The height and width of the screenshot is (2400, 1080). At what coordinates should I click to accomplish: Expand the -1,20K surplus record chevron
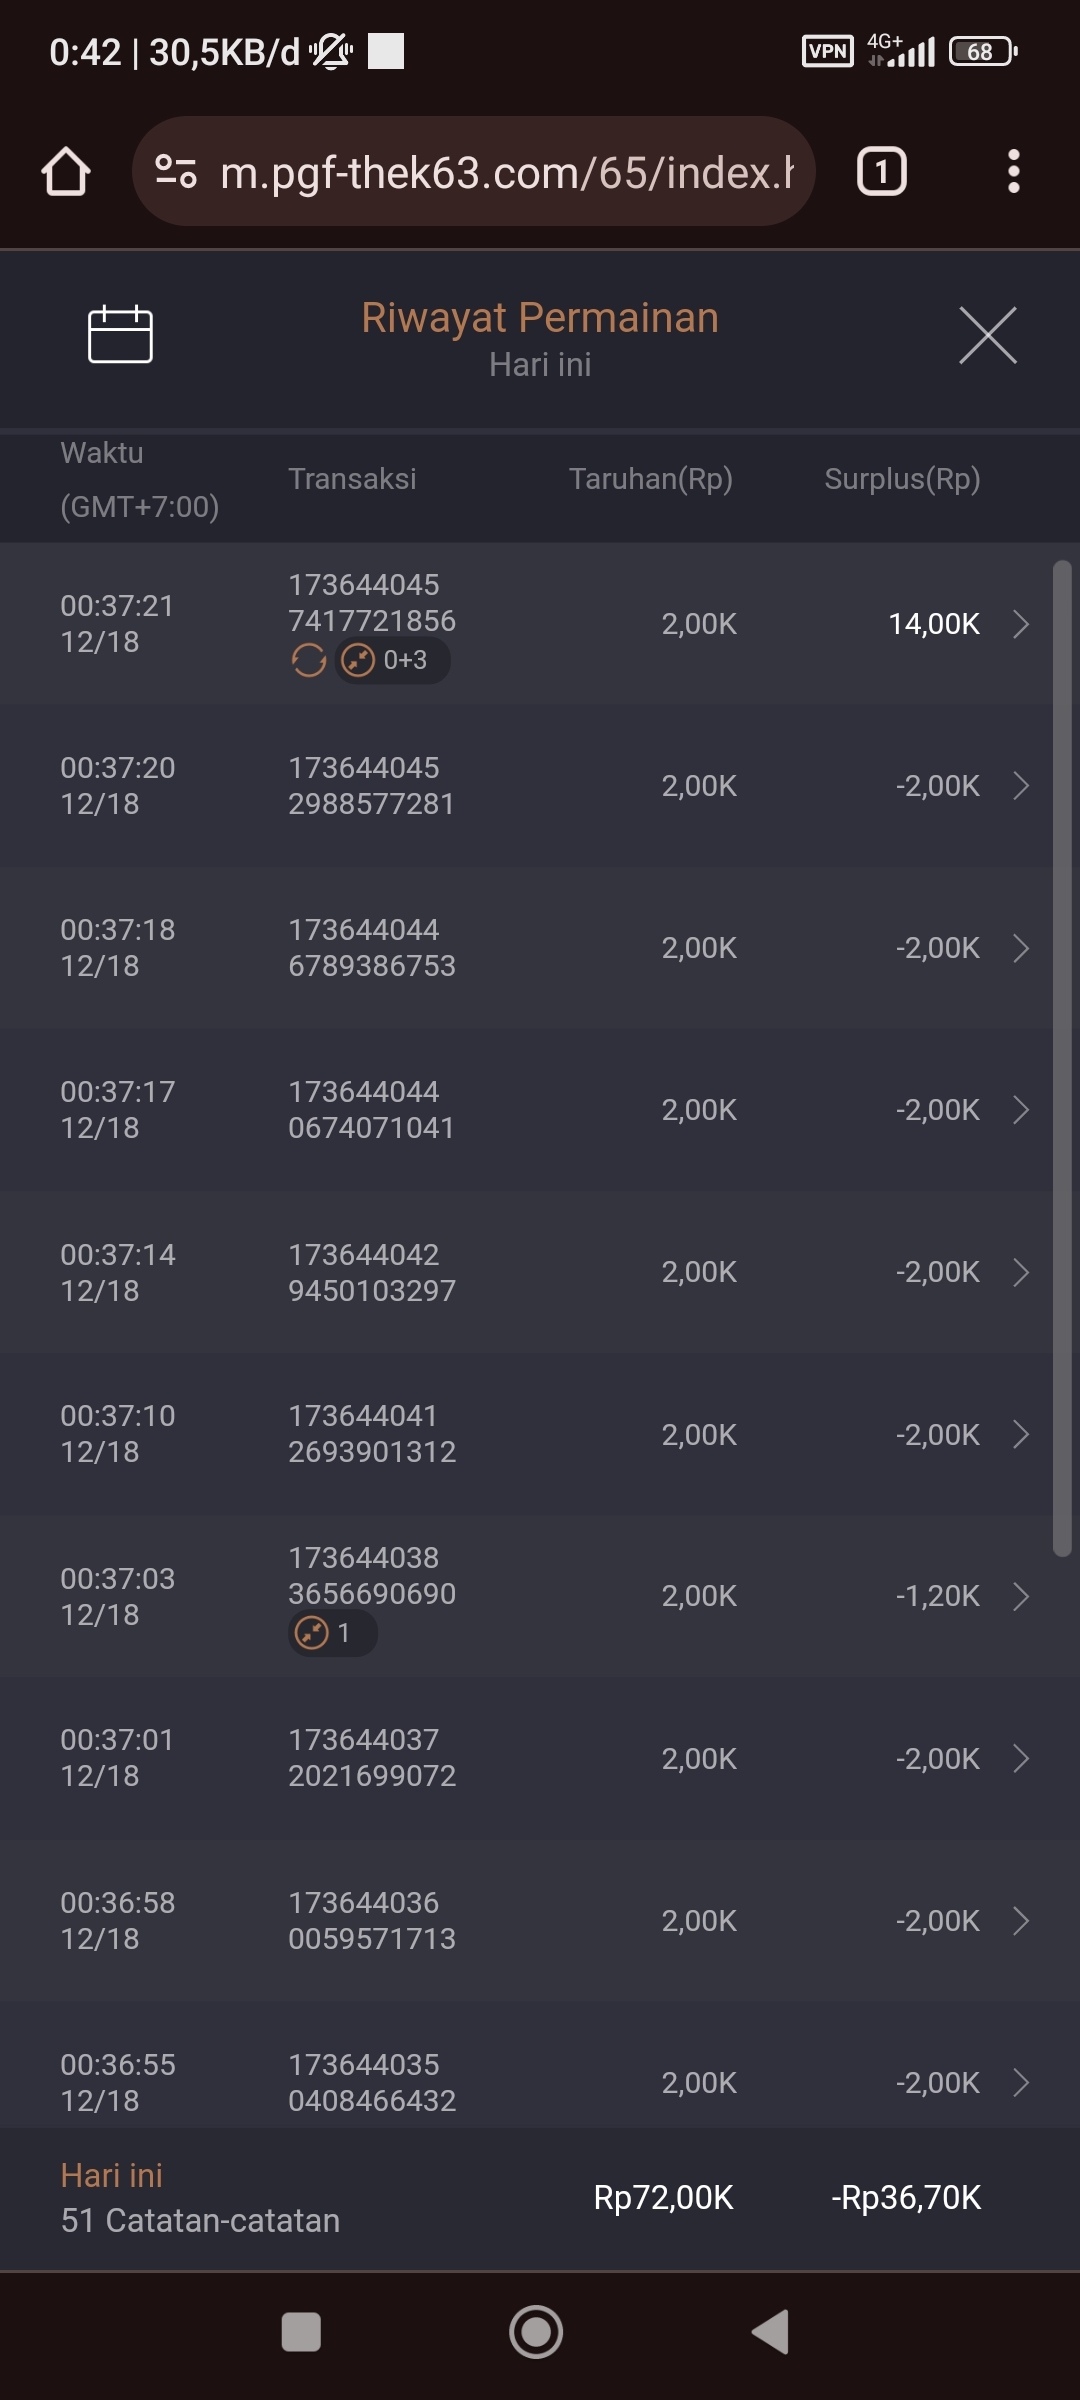(x=1020, y=1596)
